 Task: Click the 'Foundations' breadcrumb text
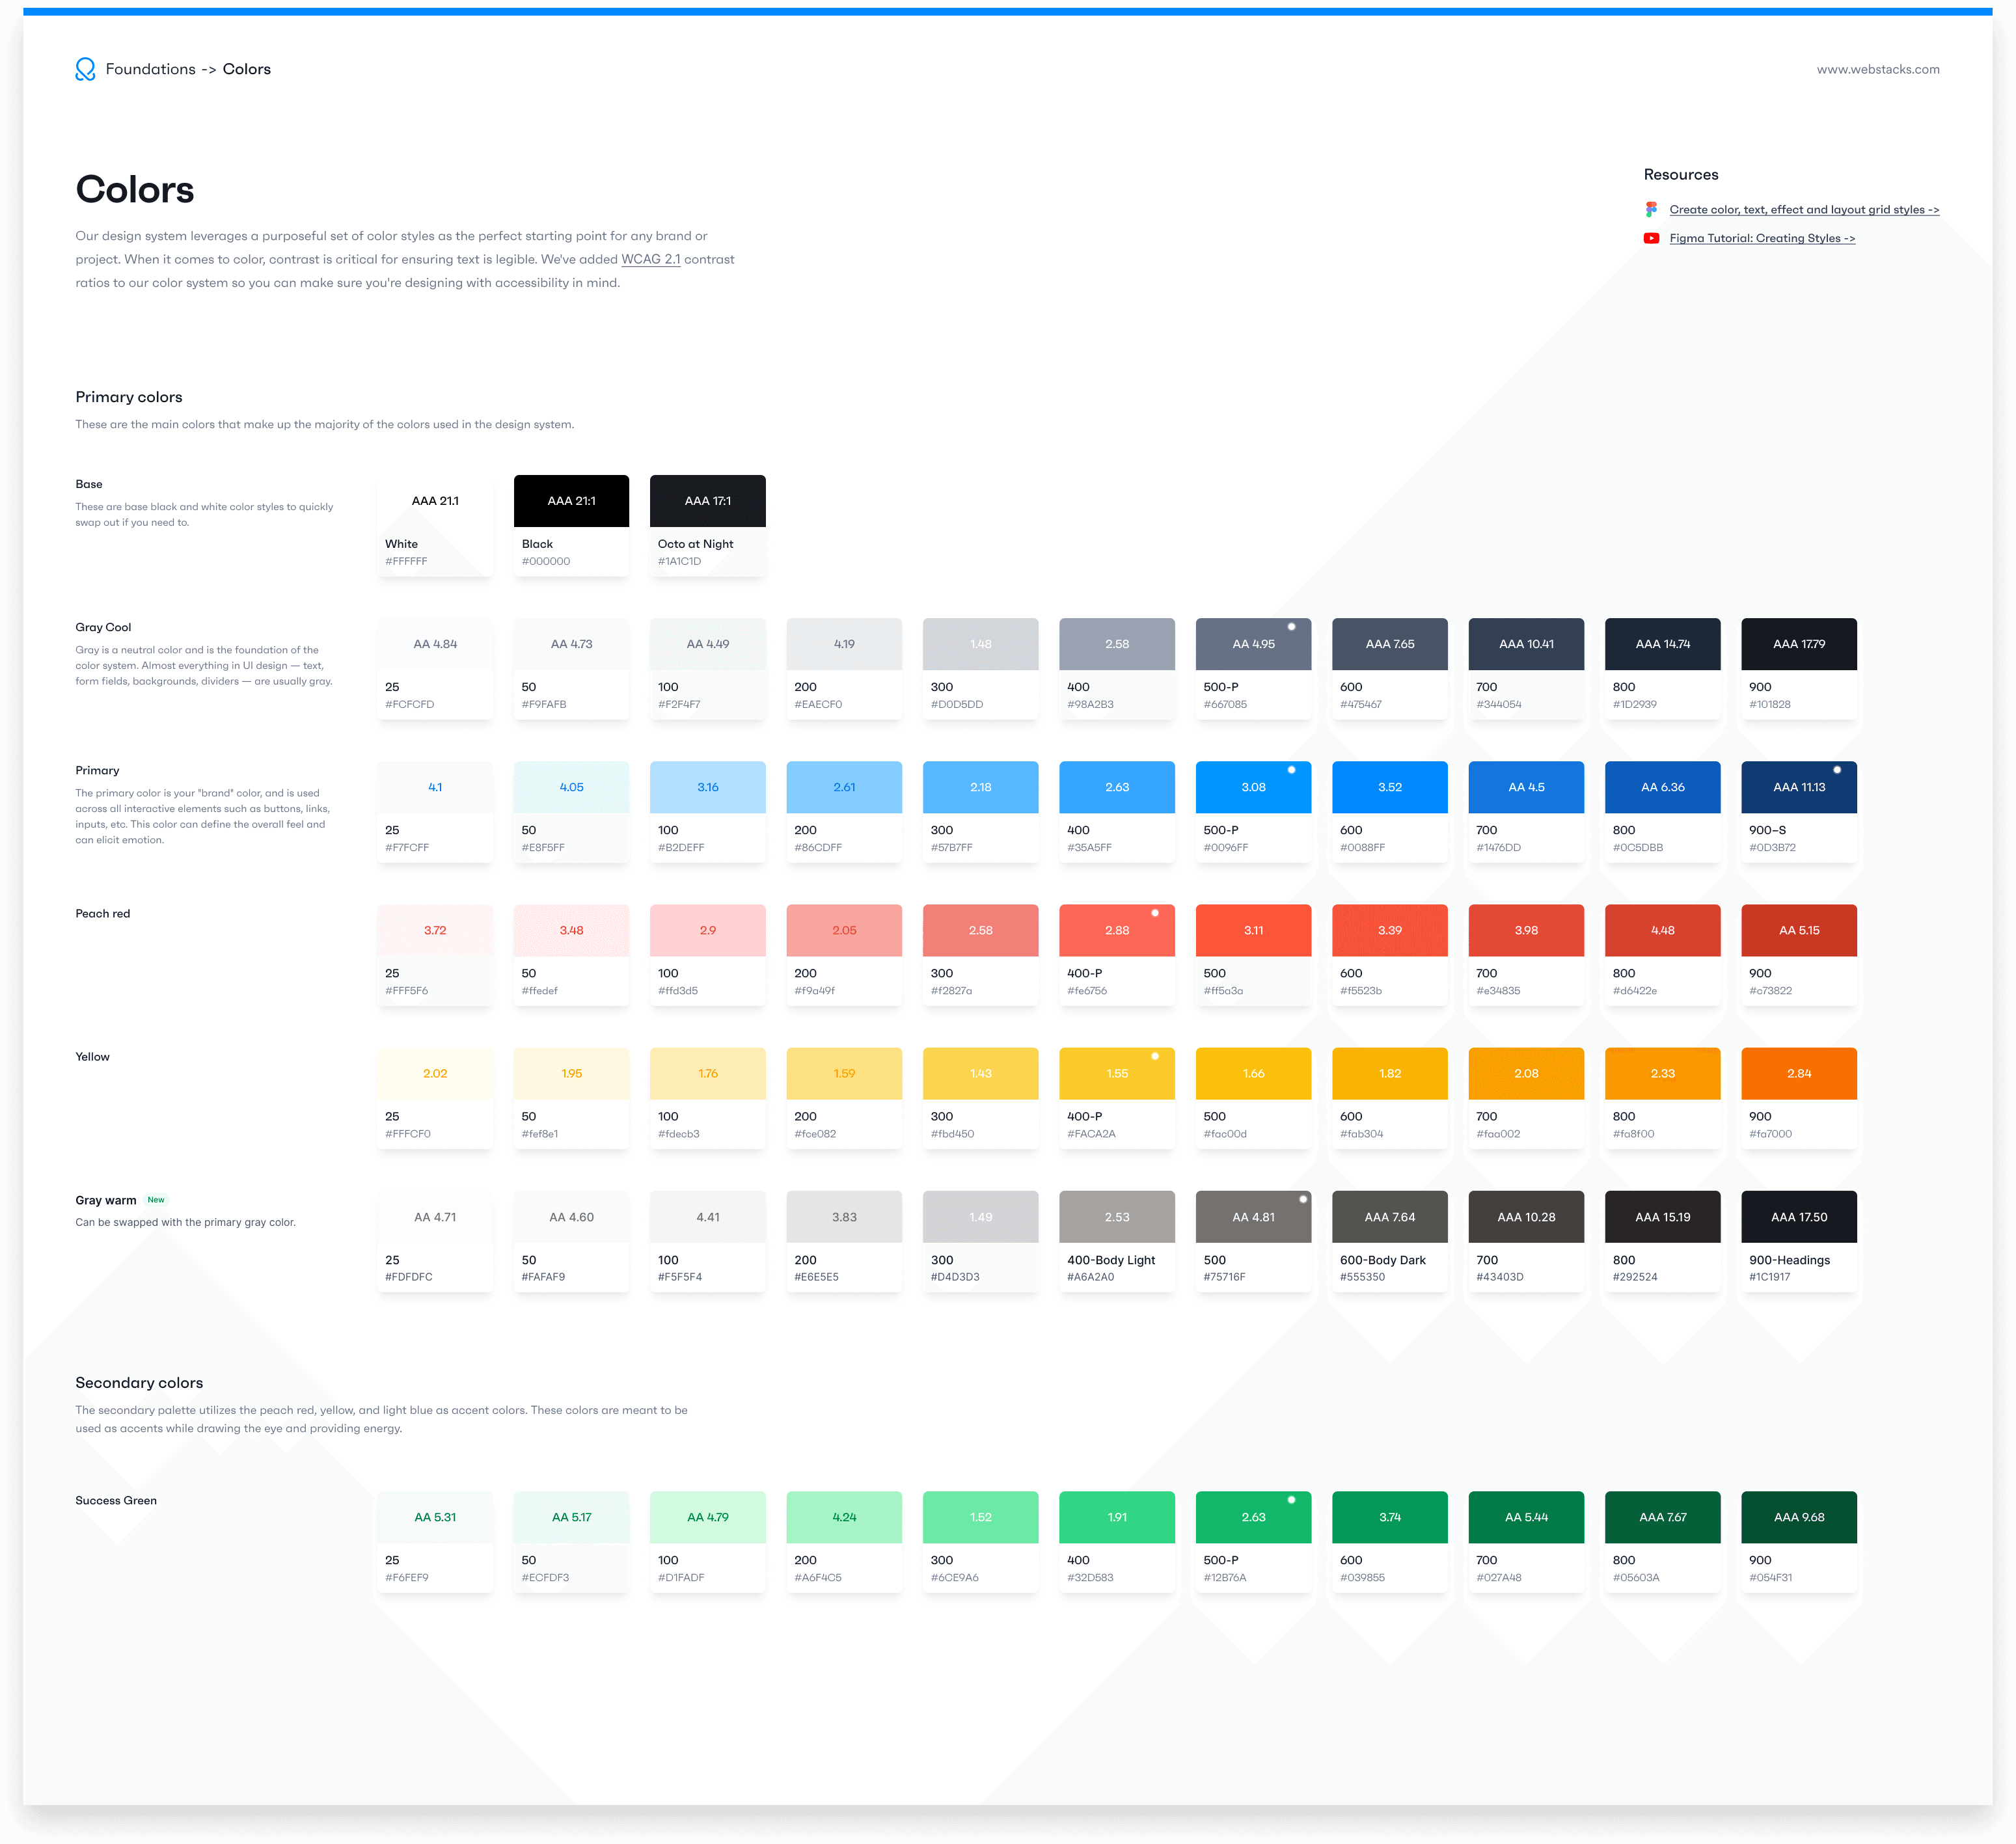pyautogui.click(x=151, y=69)
